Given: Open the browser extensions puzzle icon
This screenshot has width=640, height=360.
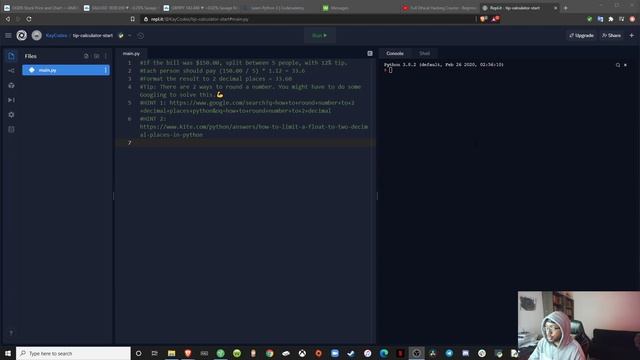Looking at the screenshot, I should [611, 19].
